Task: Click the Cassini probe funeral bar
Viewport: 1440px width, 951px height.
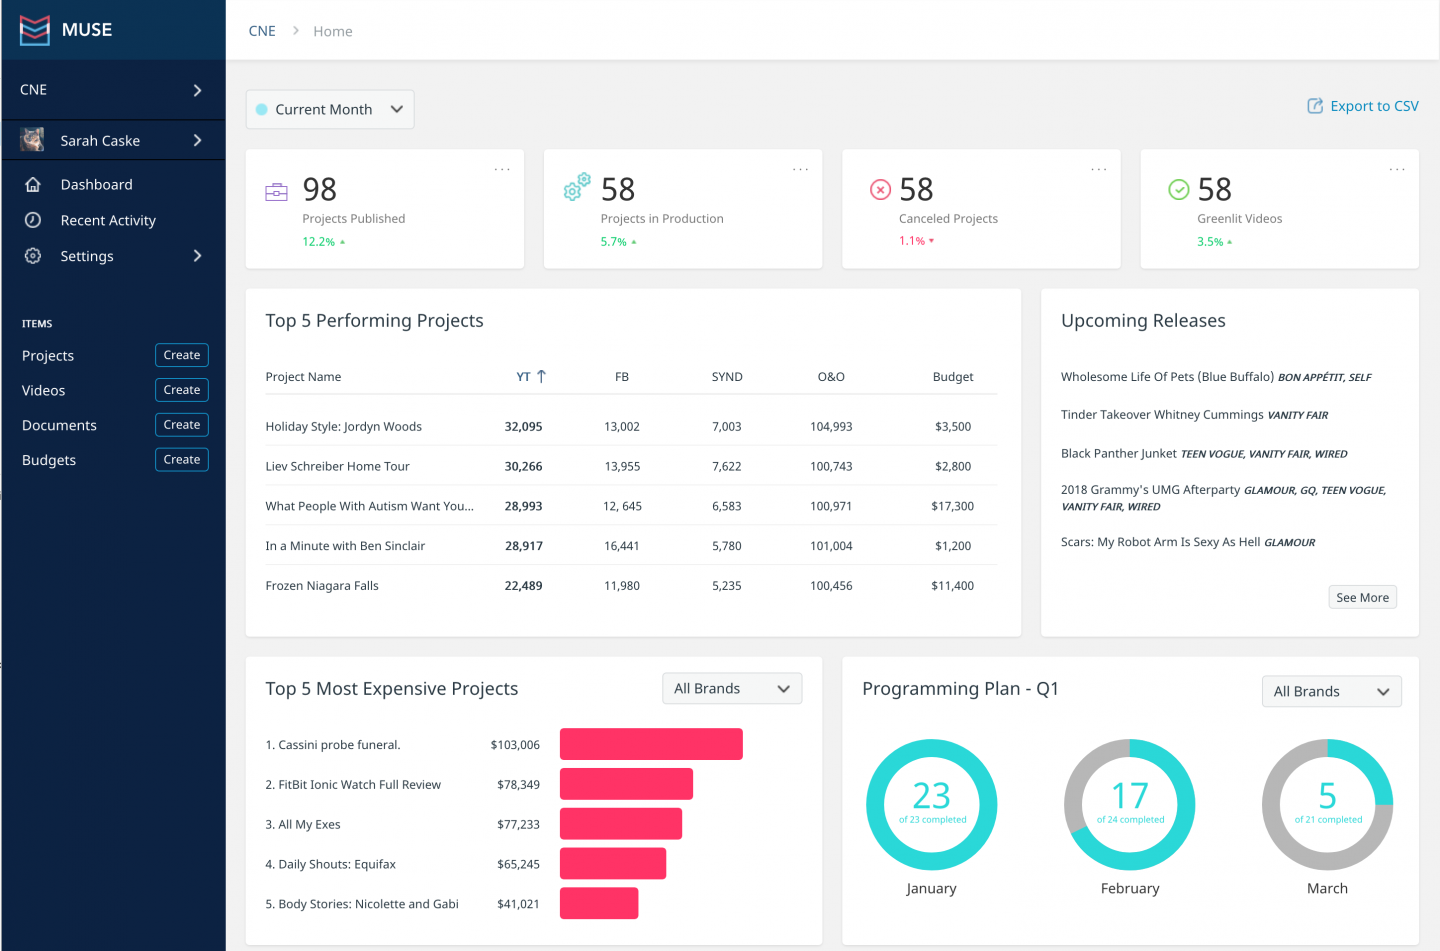Action: click(x=651, y=744)
